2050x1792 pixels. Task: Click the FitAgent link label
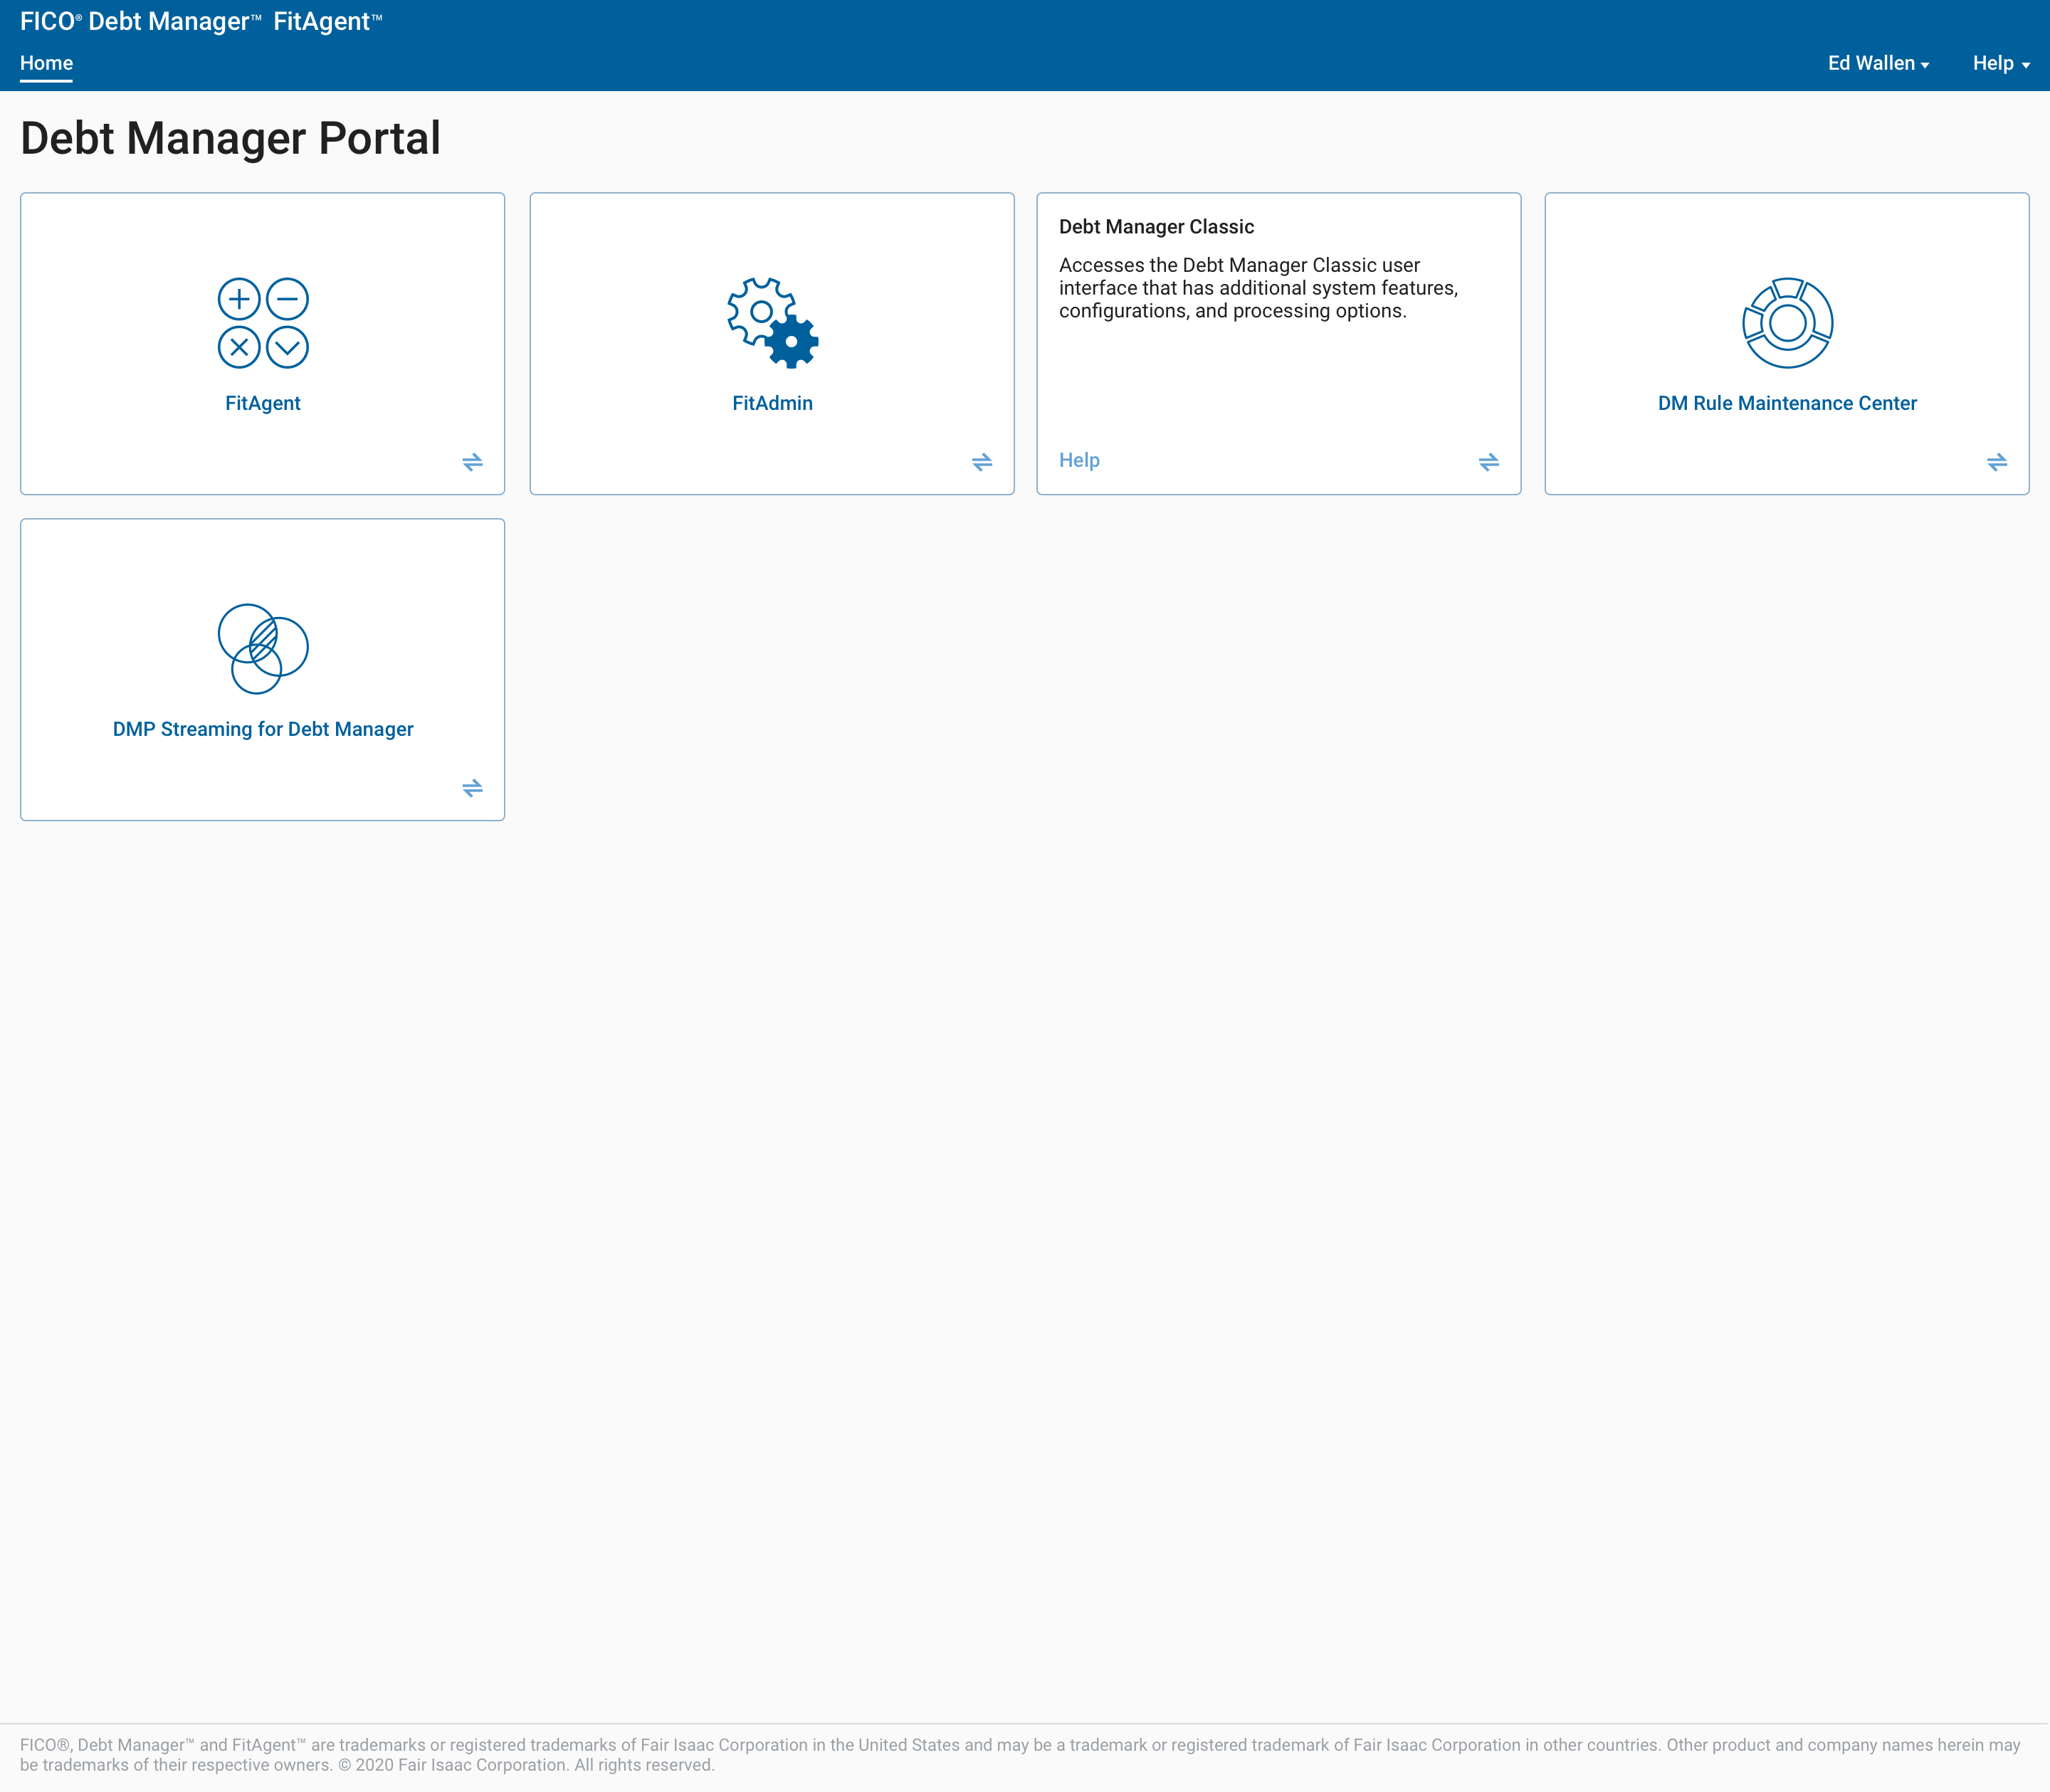pos(263,403)
